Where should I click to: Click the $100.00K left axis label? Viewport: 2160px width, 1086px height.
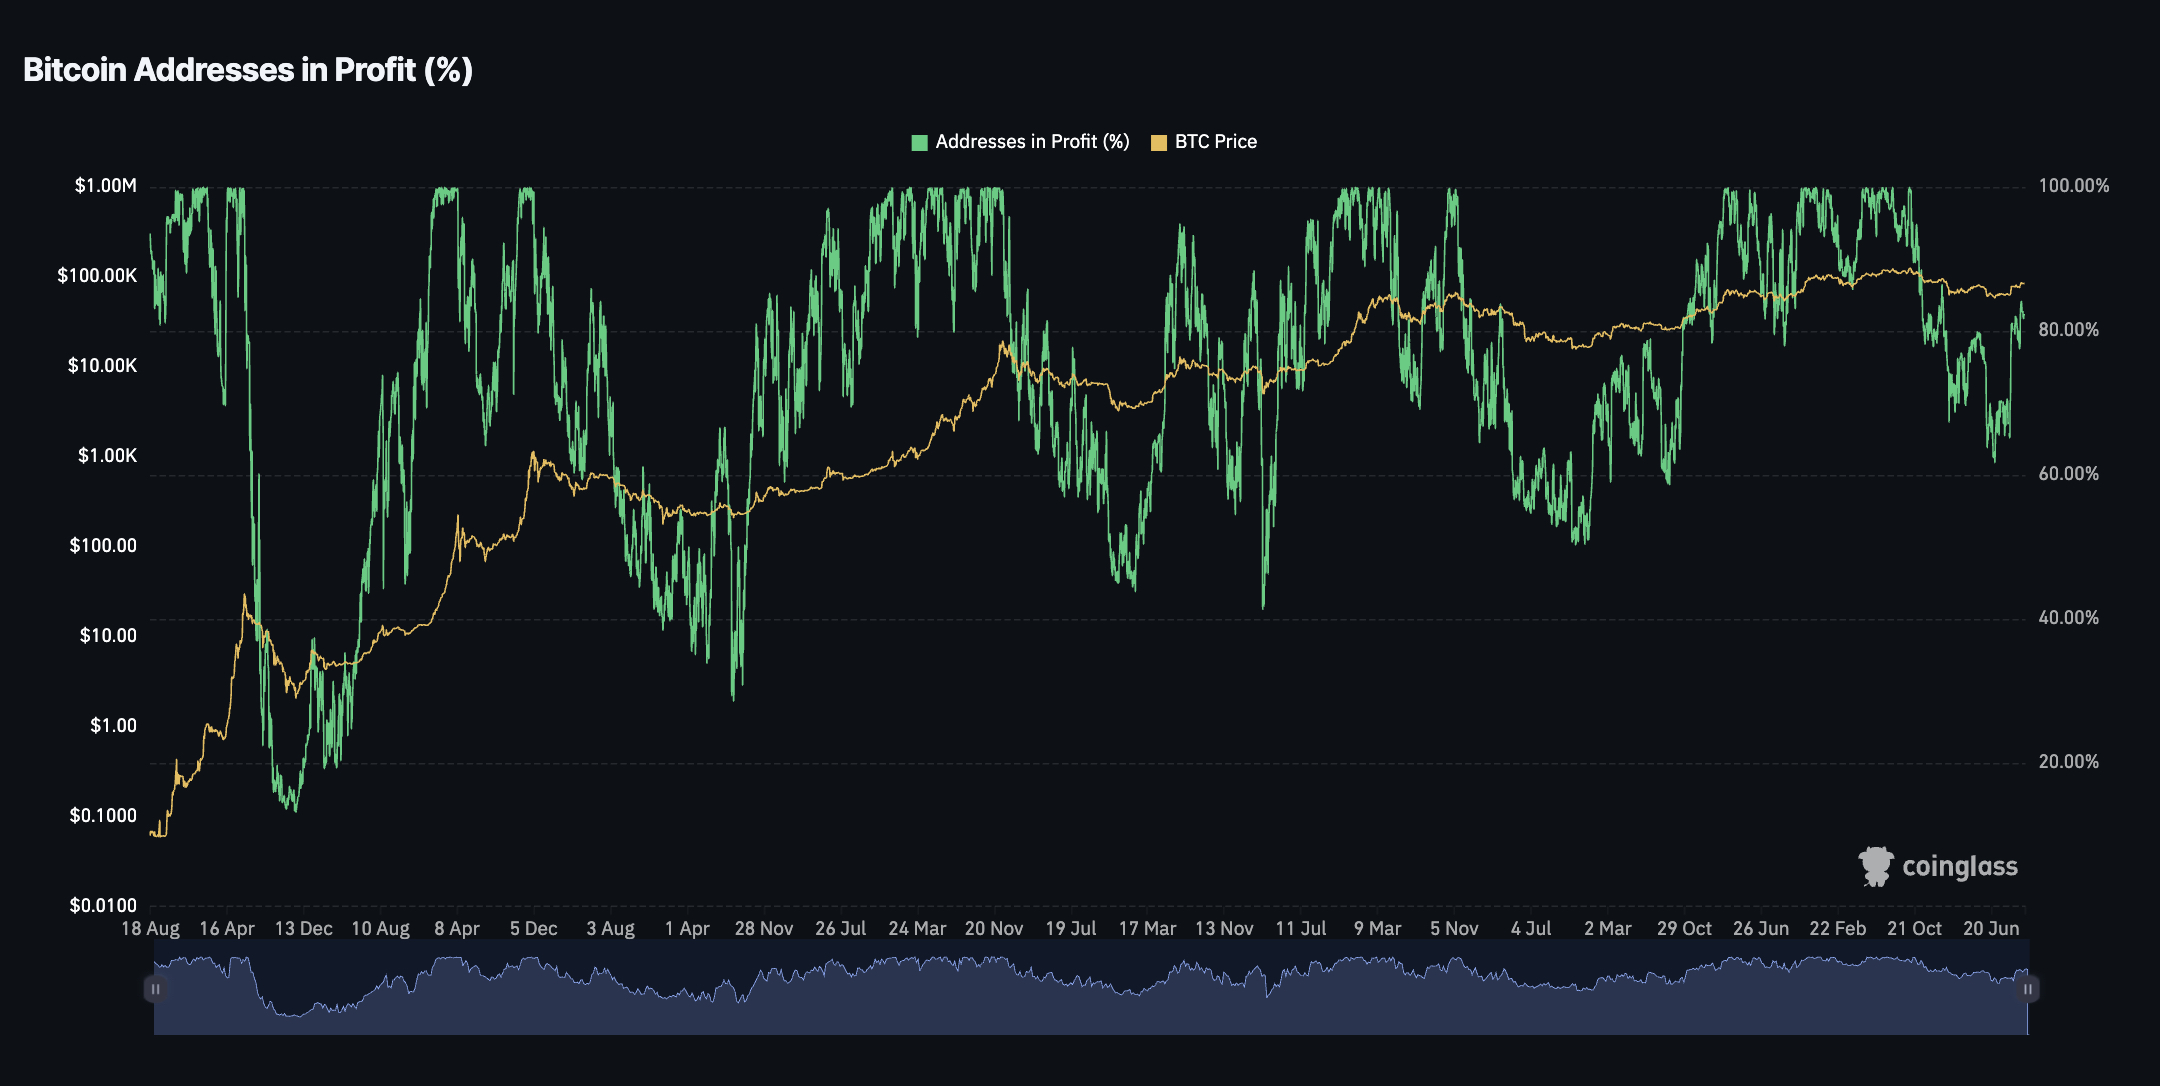97,276
